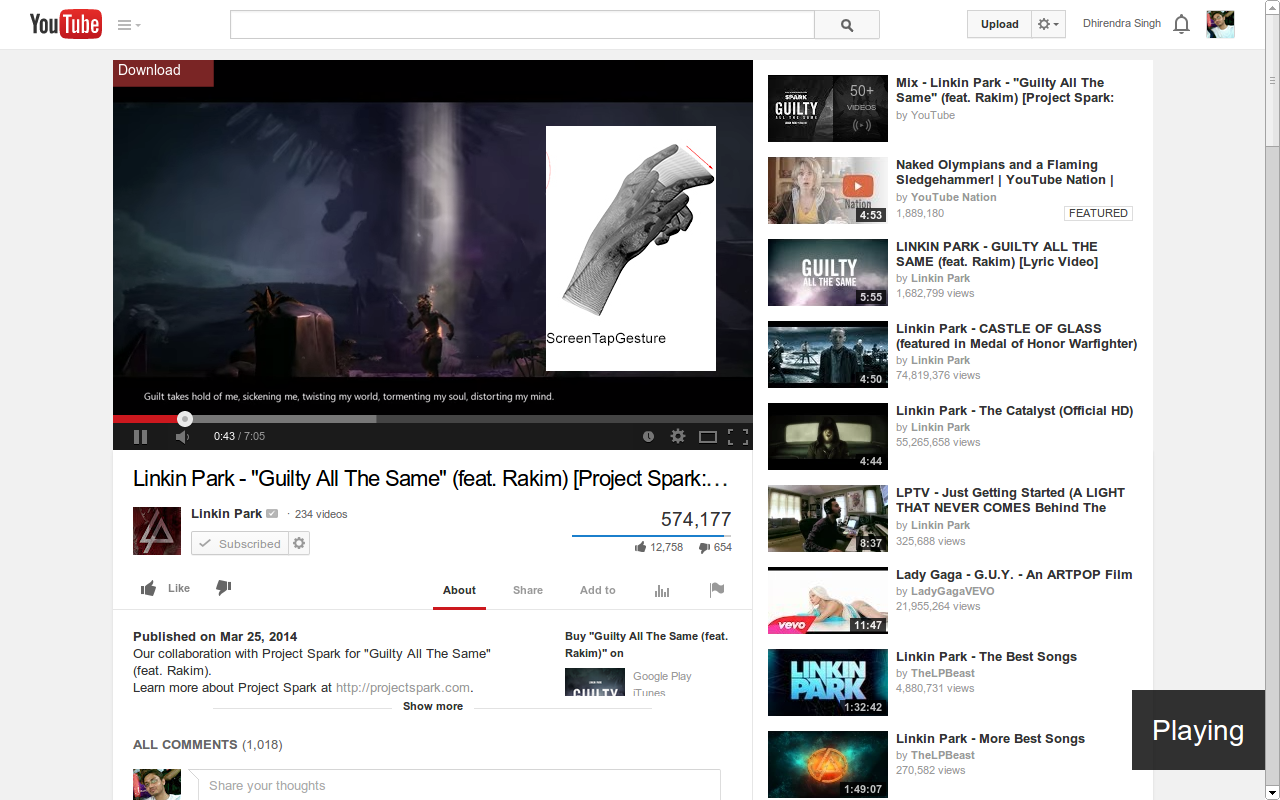The image size is (1280, 800).
Task: Open the YouTube Nation channel link
Action: coord(953,197)
